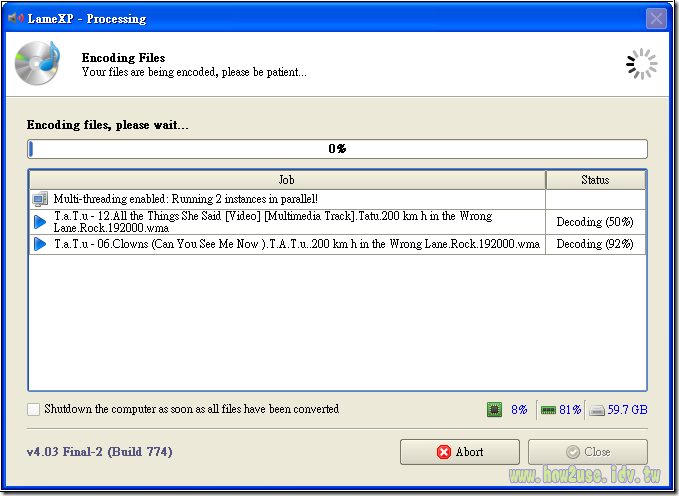Click the blue play icon for Clowns track
Image resolution: width=679 pixels, height=496 pixels.
(x=40, y=244)
